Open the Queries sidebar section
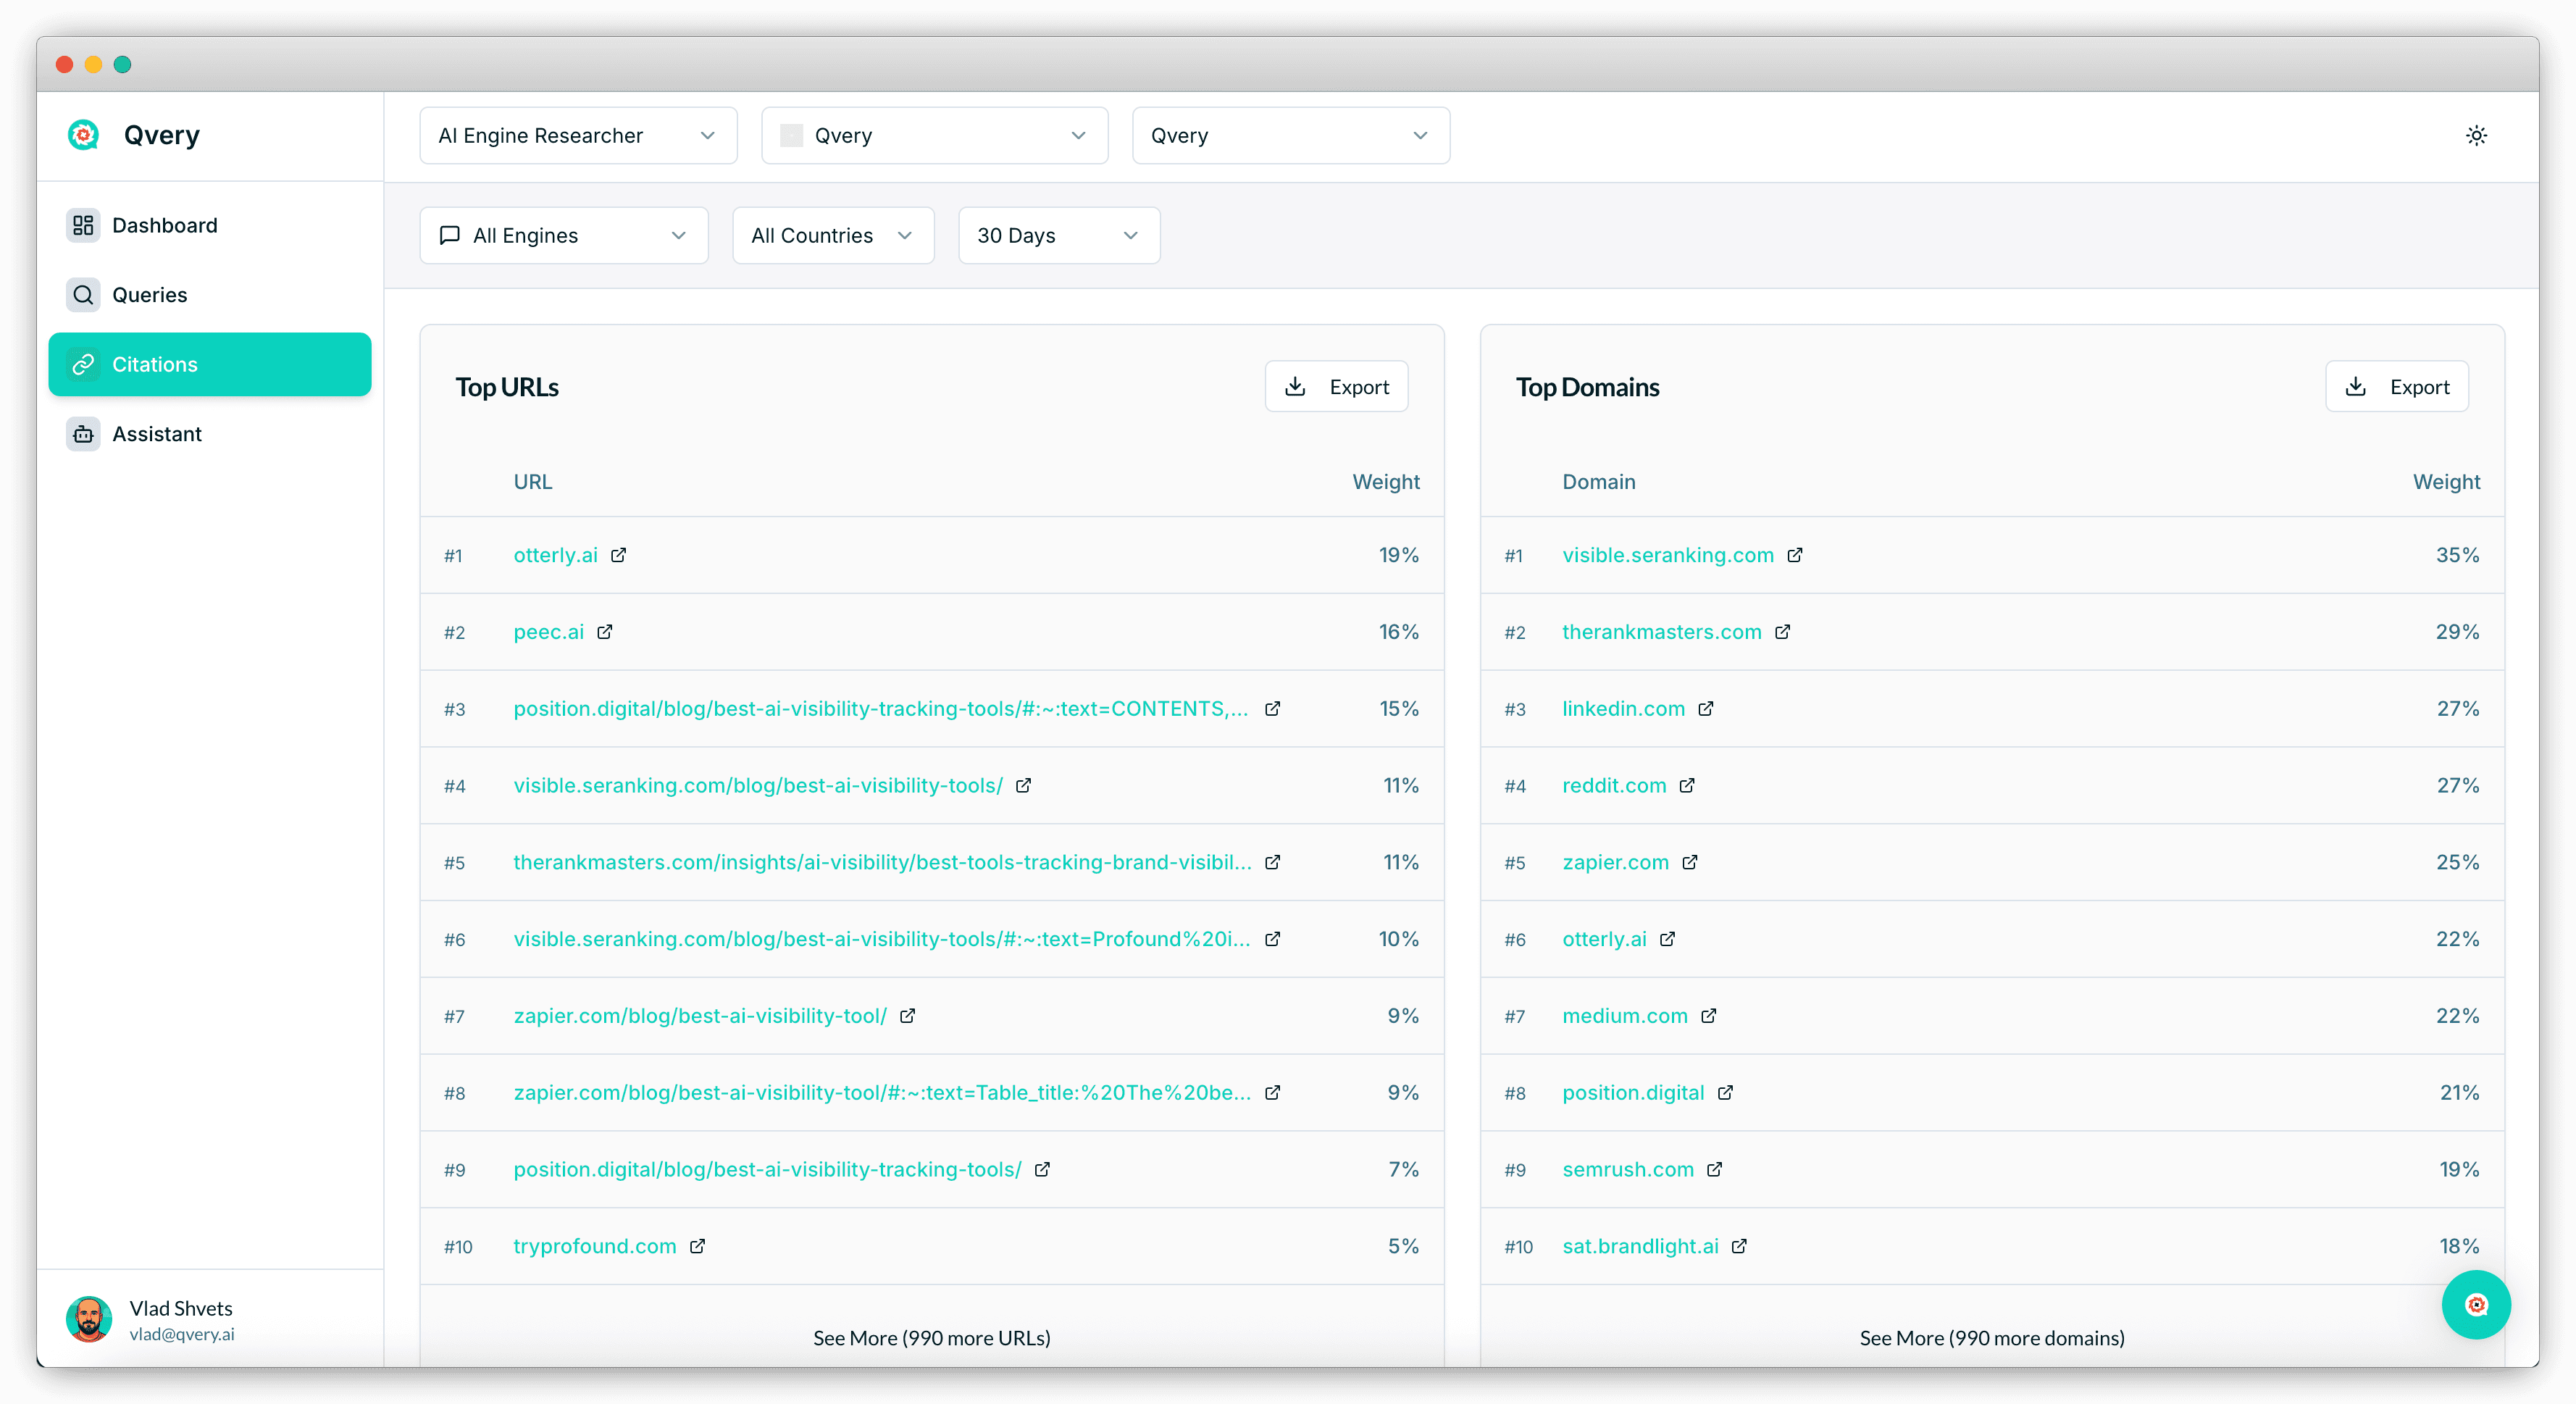This screenshot has height=1404, width=2576. click(149, 295)
